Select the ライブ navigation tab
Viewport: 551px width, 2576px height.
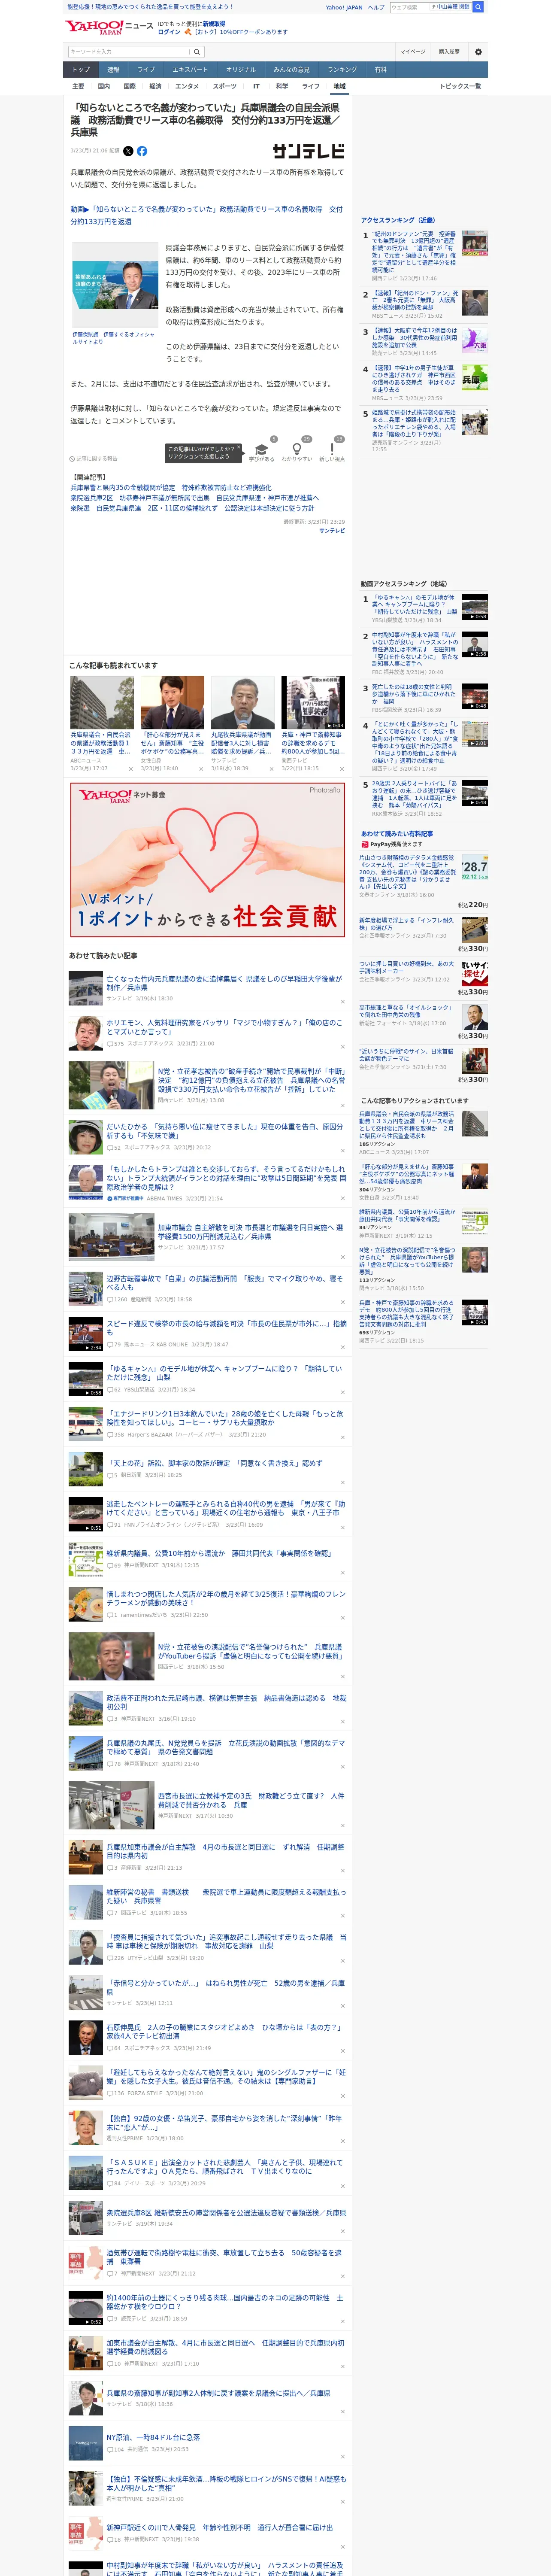146,70
